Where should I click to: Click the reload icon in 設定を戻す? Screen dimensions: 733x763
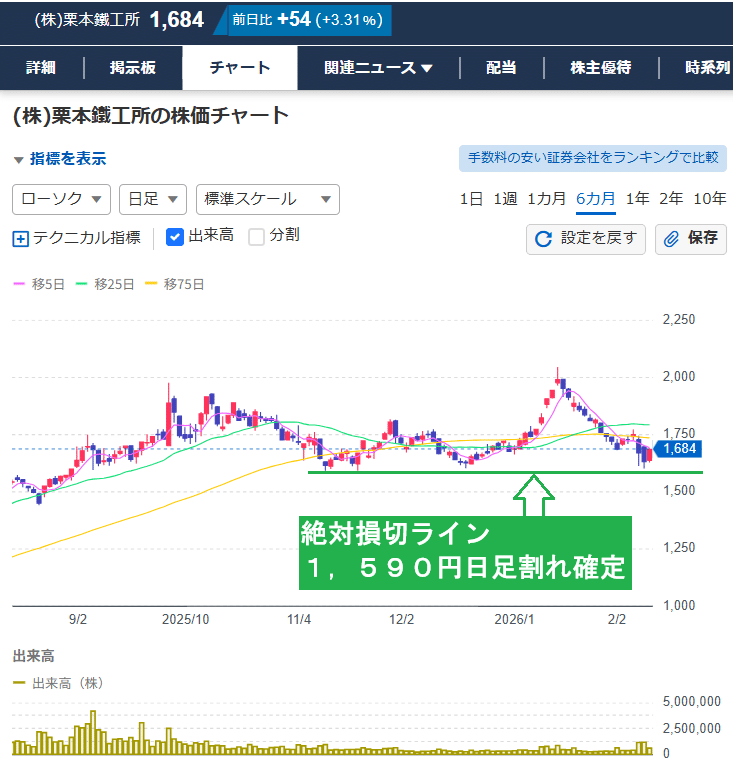pyautogui.click(x=543, y=239)
